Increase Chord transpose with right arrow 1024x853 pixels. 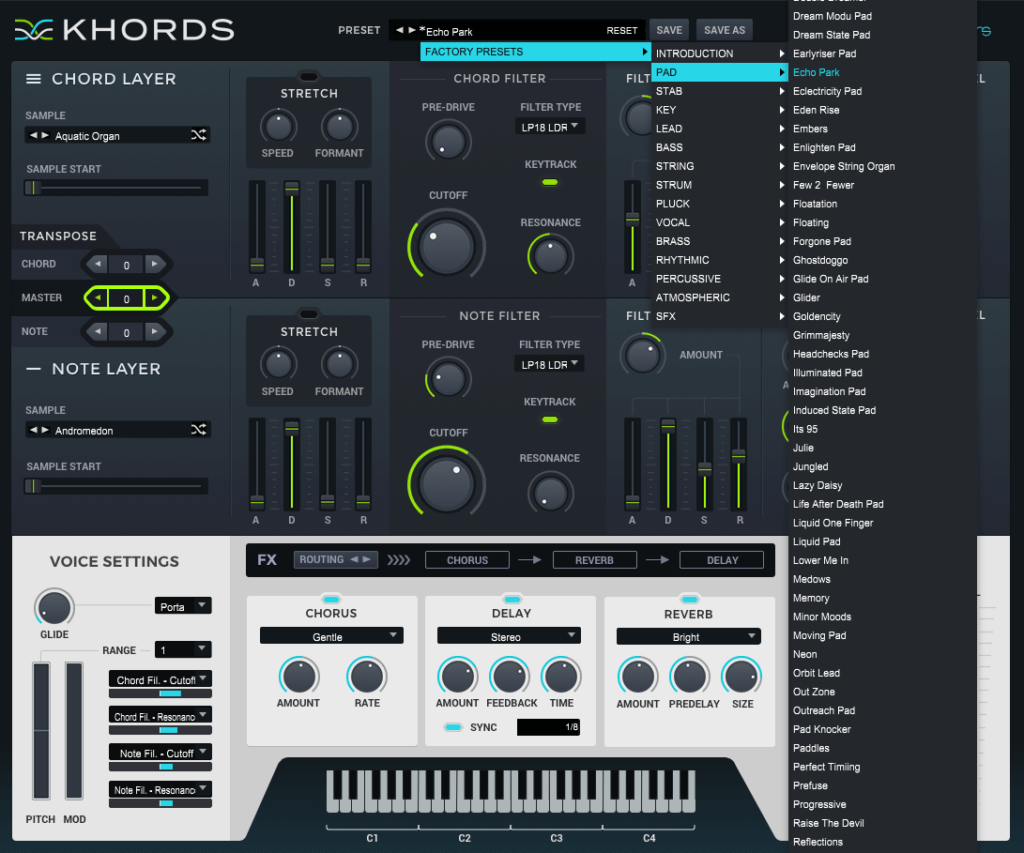pos(154,264)
